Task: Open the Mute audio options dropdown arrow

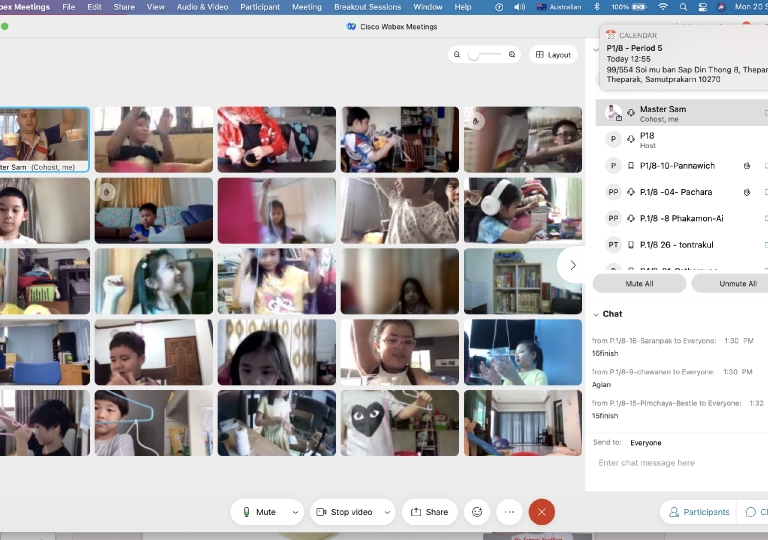Action: (295, 512)
